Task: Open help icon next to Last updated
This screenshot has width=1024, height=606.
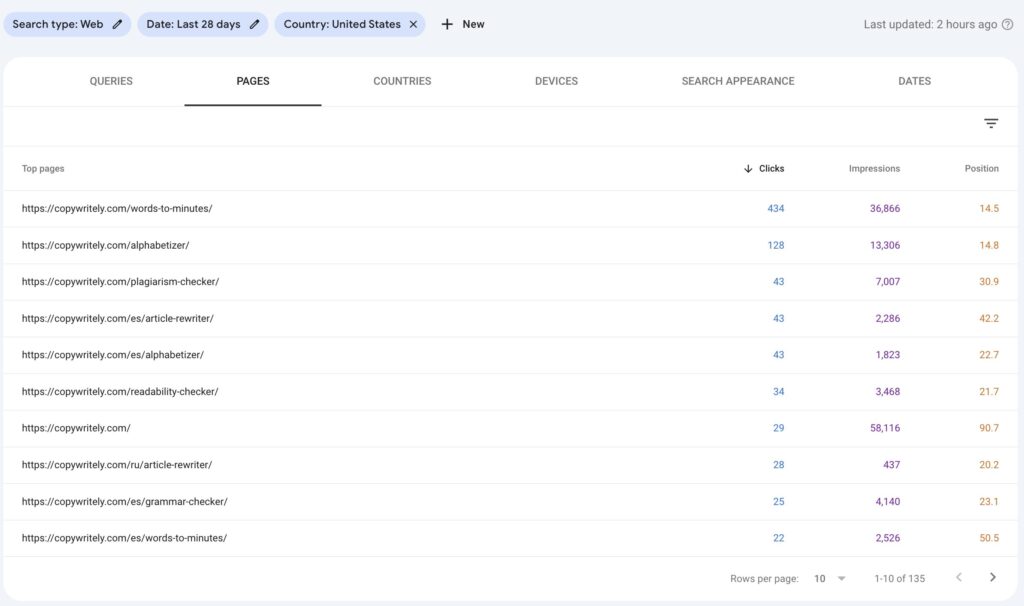Action: pos(1007,24)
